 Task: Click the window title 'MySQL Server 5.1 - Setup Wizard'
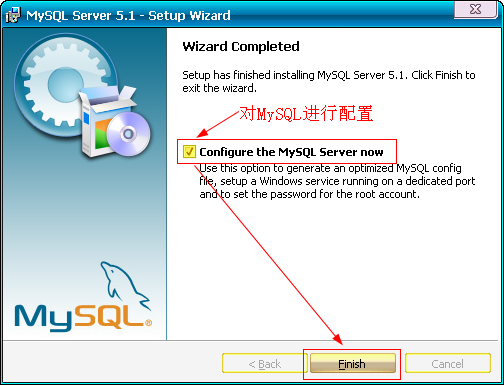point(128,16)
